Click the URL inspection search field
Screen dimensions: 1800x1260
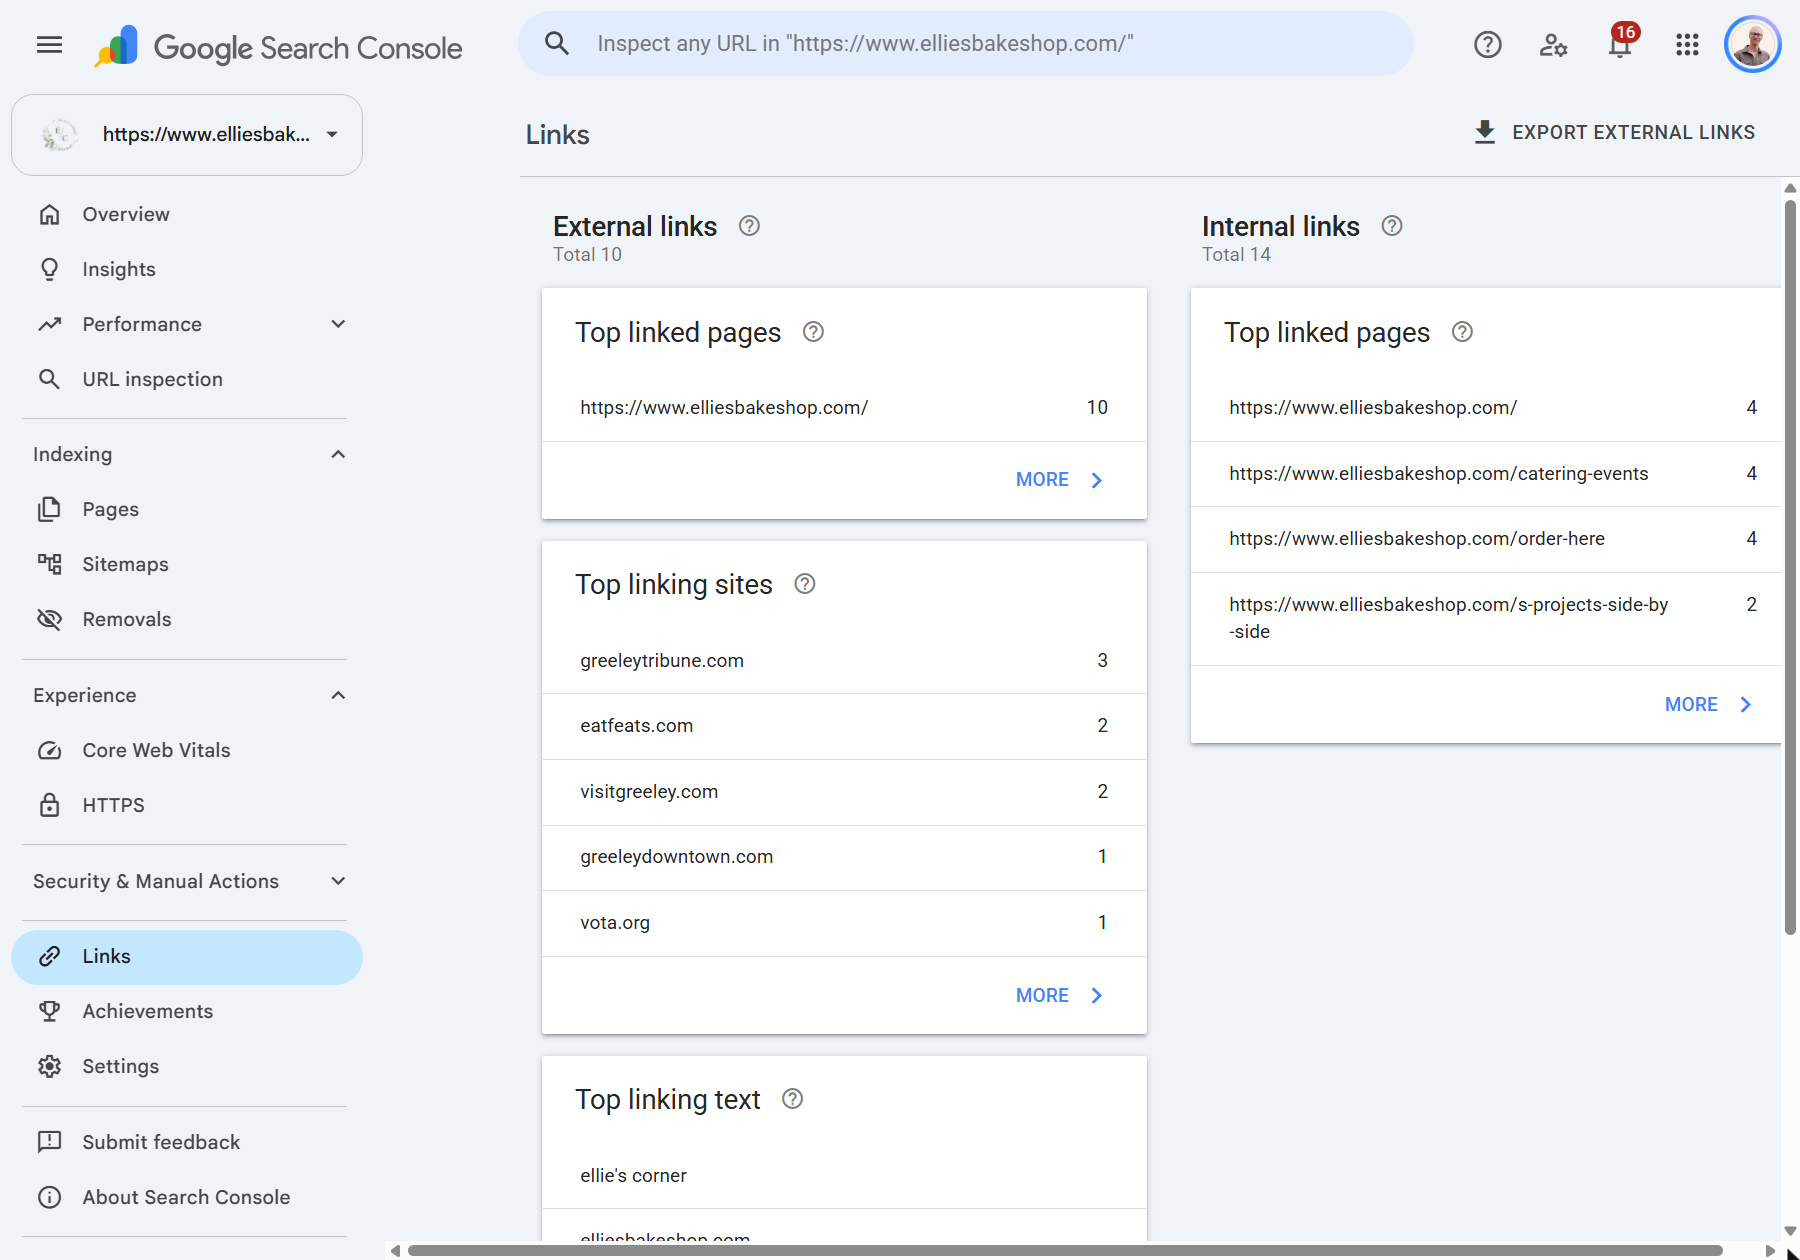coord(966,44)
